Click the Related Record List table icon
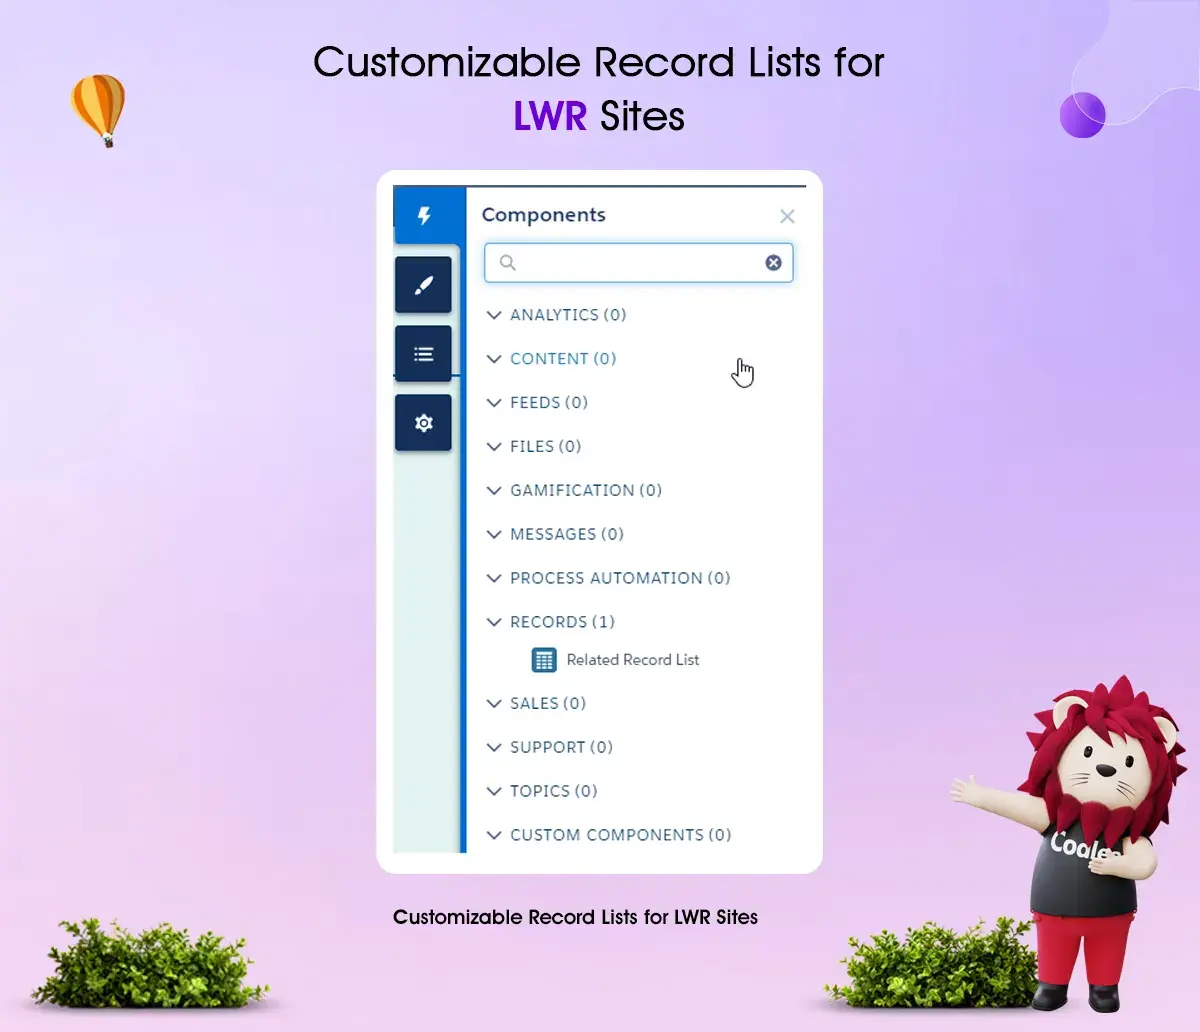The width and height of the screenshot is (1200, 1032). 544,660
